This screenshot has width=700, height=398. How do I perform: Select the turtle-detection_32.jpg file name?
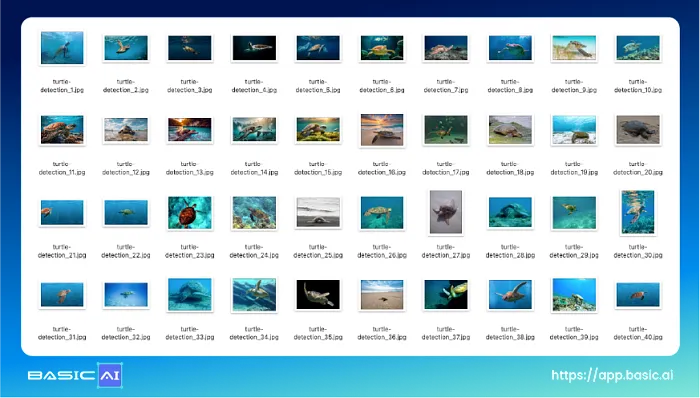[x=126, y=333]
